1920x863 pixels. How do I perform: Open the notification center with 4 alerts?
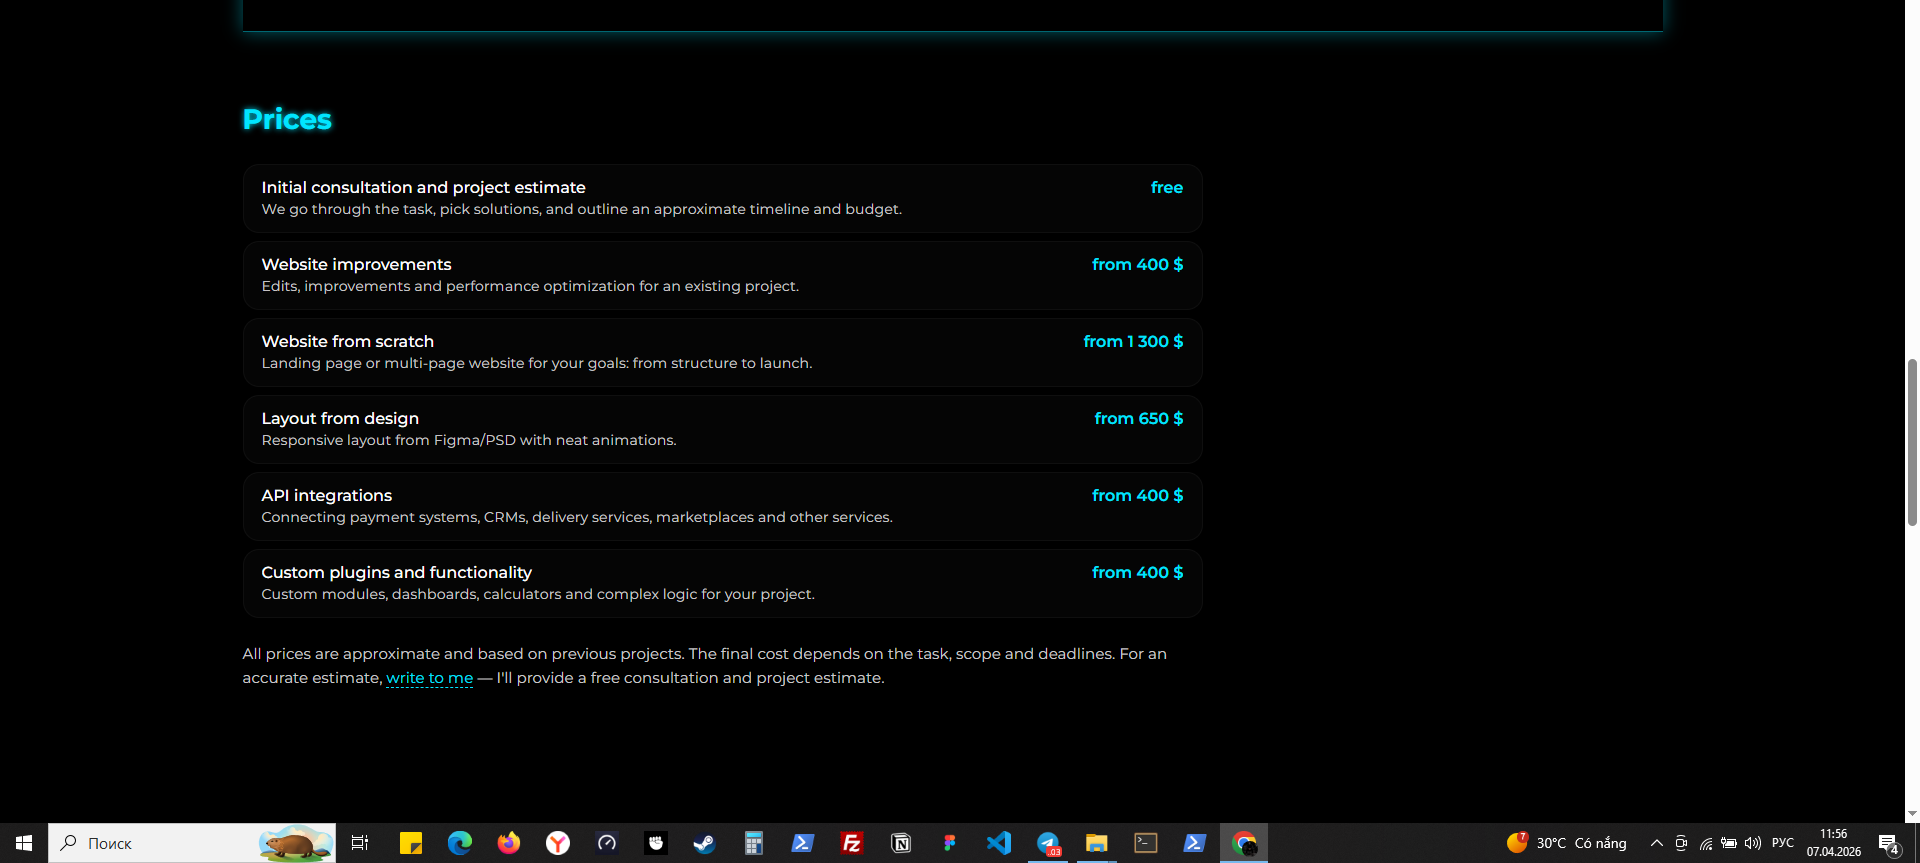pos(1888,843)
